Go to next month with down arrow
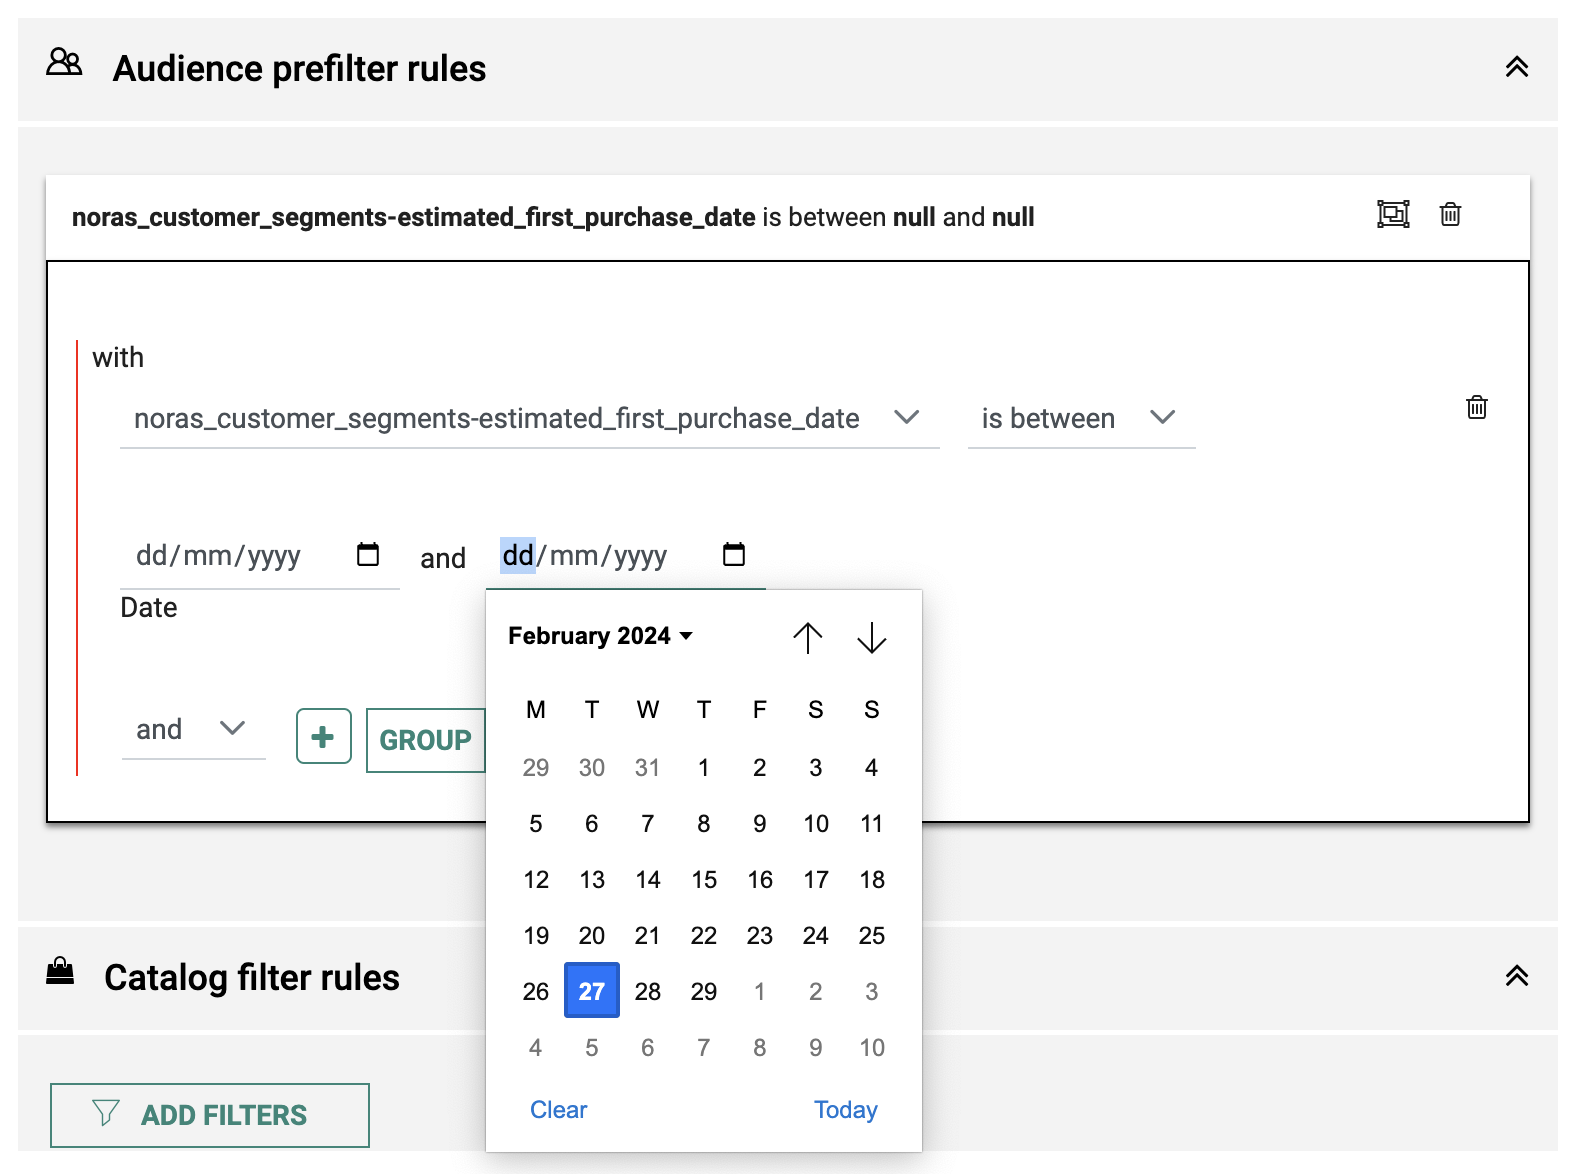The height and width of the screenshot is (1174, 1574). [x=872, y=637]
